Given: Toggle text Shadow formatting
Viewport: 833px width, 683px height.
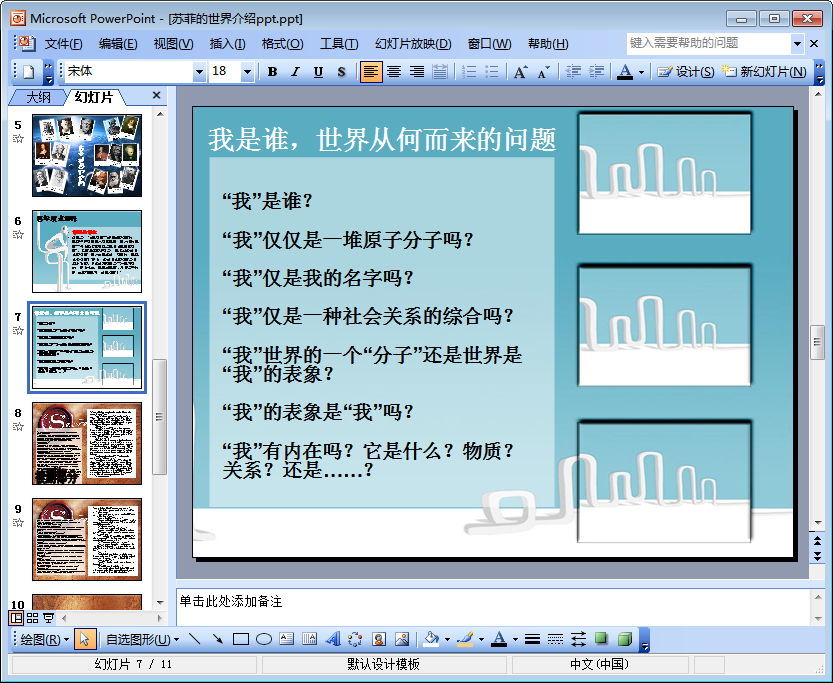Looking at the screenshot, I should pos(341,72).
